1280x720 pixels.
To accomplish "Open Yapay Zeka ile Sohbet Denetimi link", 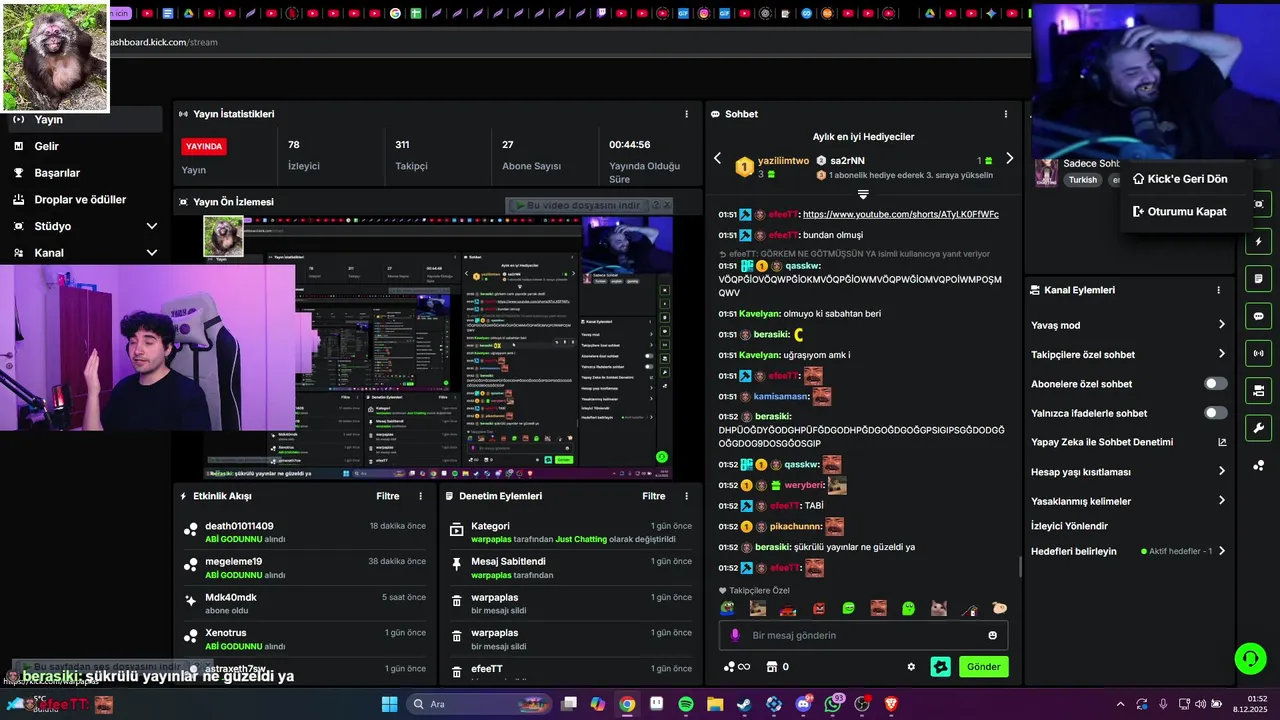I will click(1128, 442).
